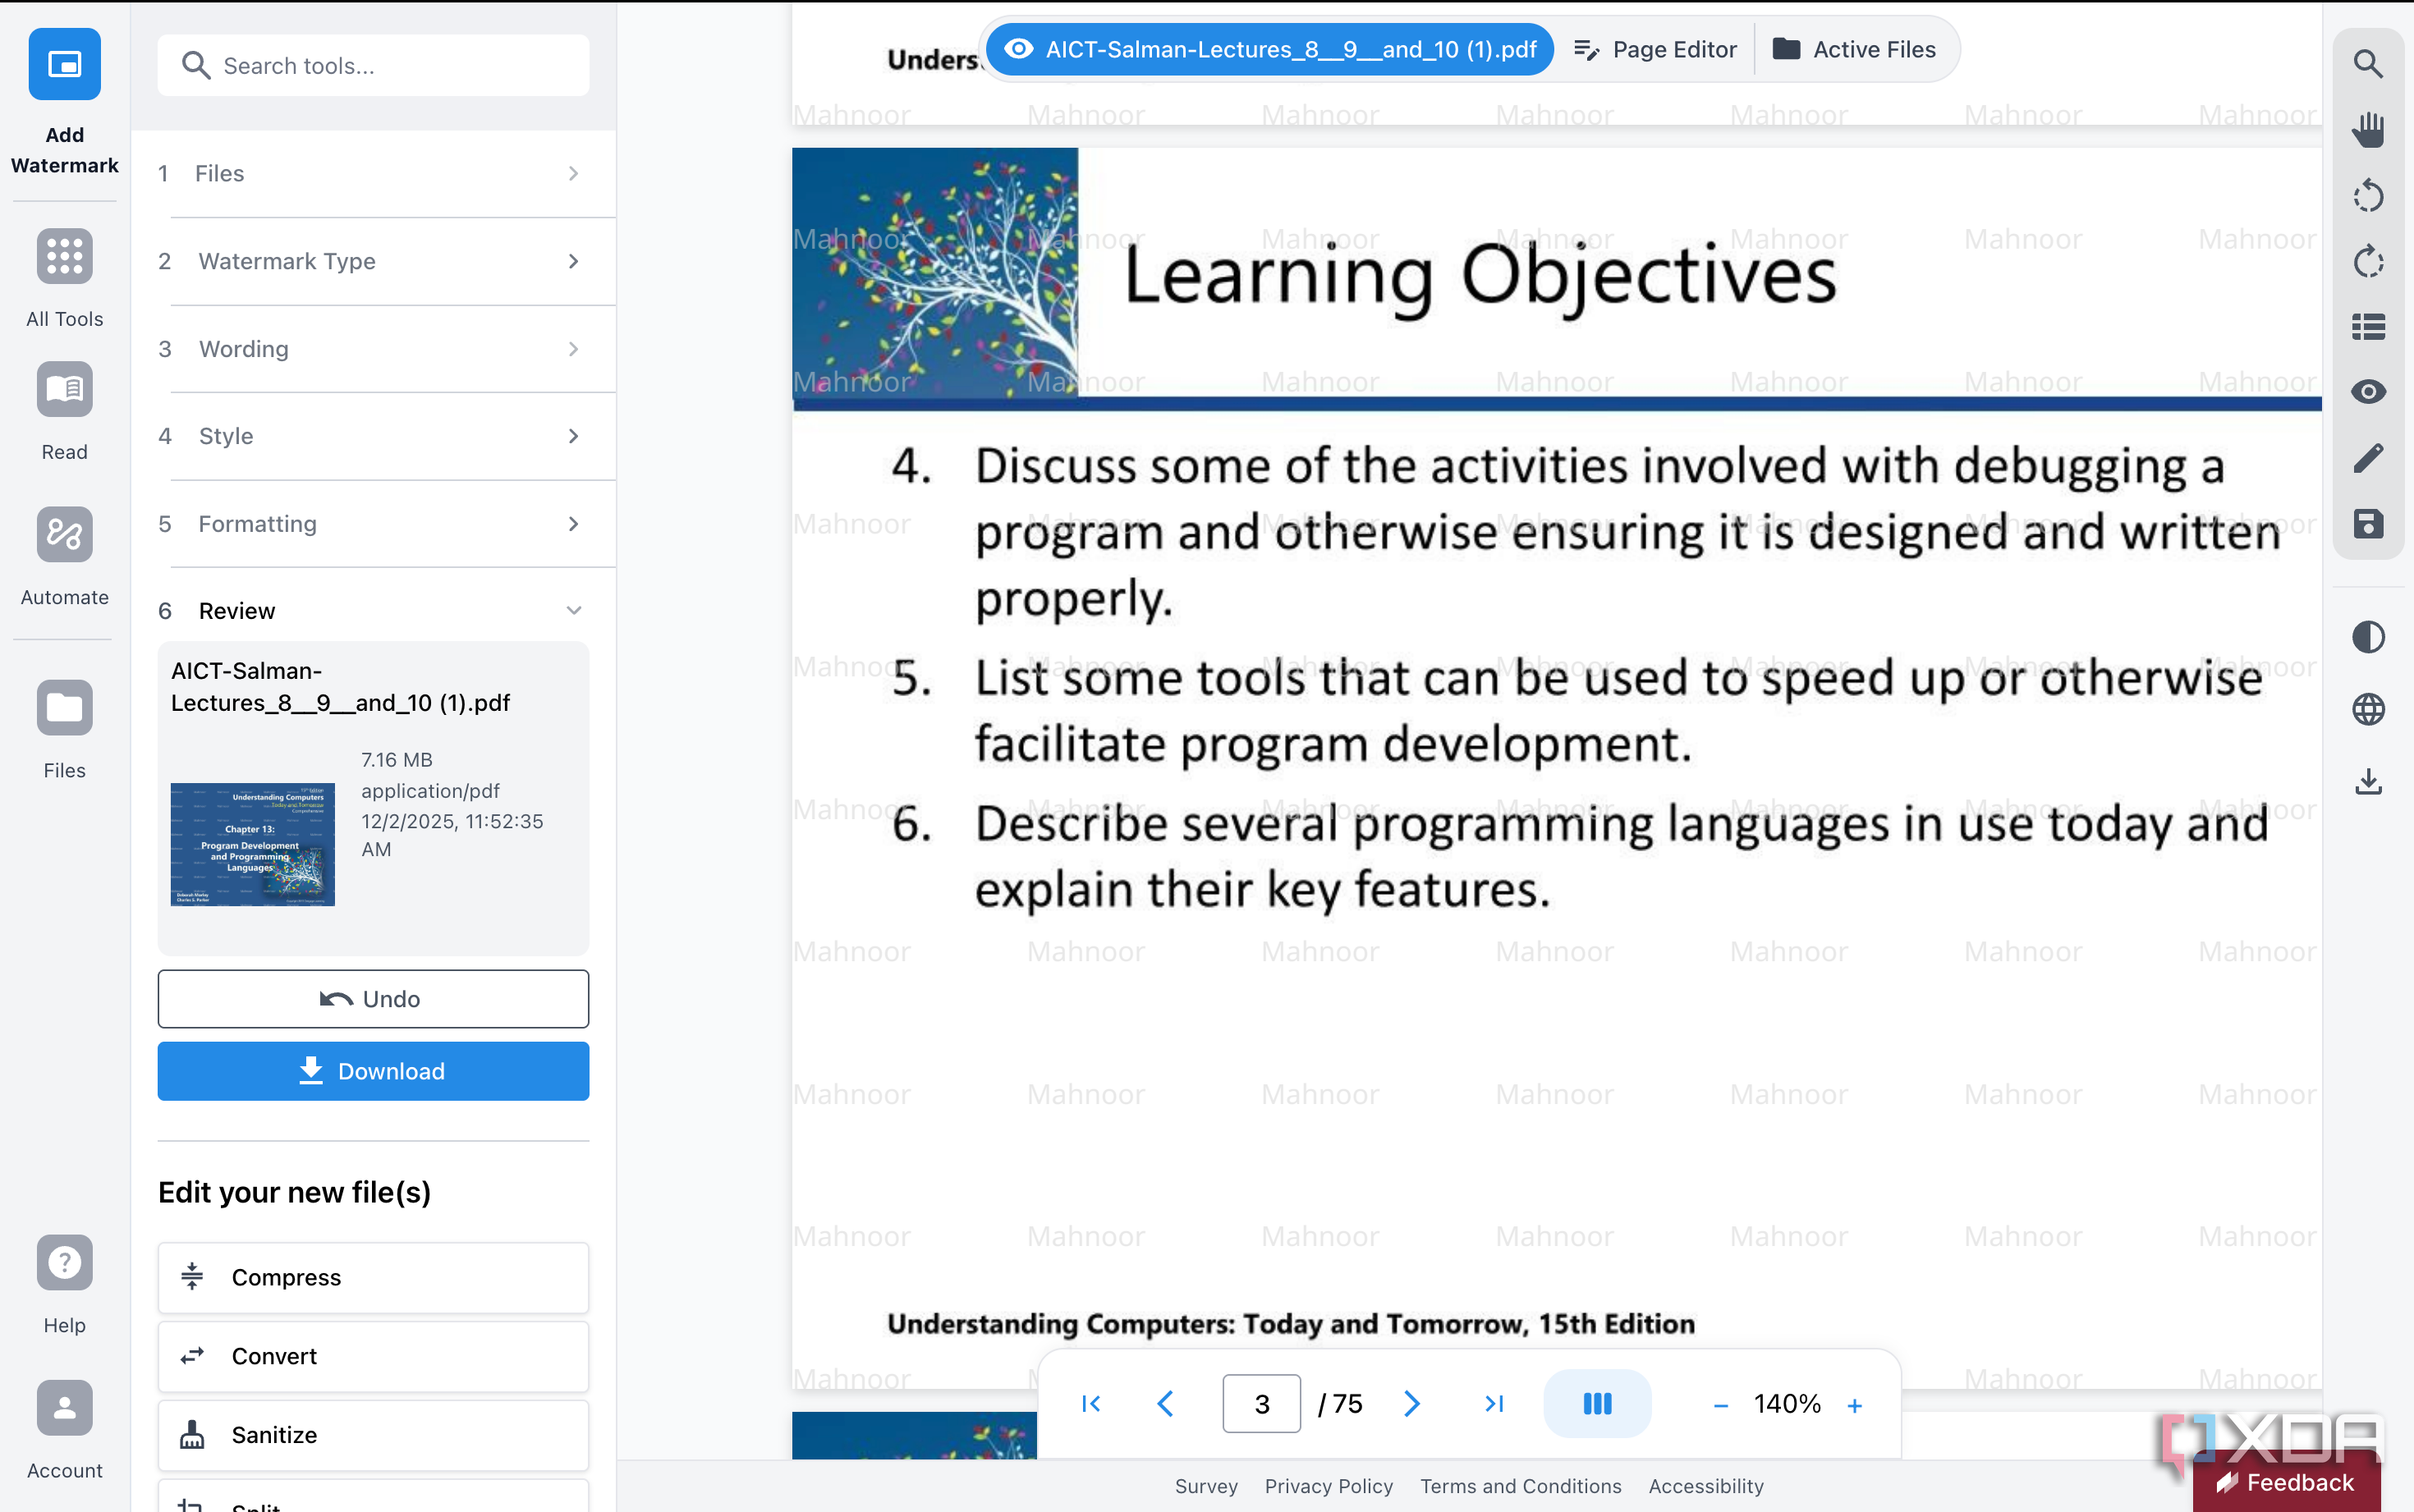Rotate page clockwise
The height and width of the screenshot is (1512, 2414).
coord(2367,262)
